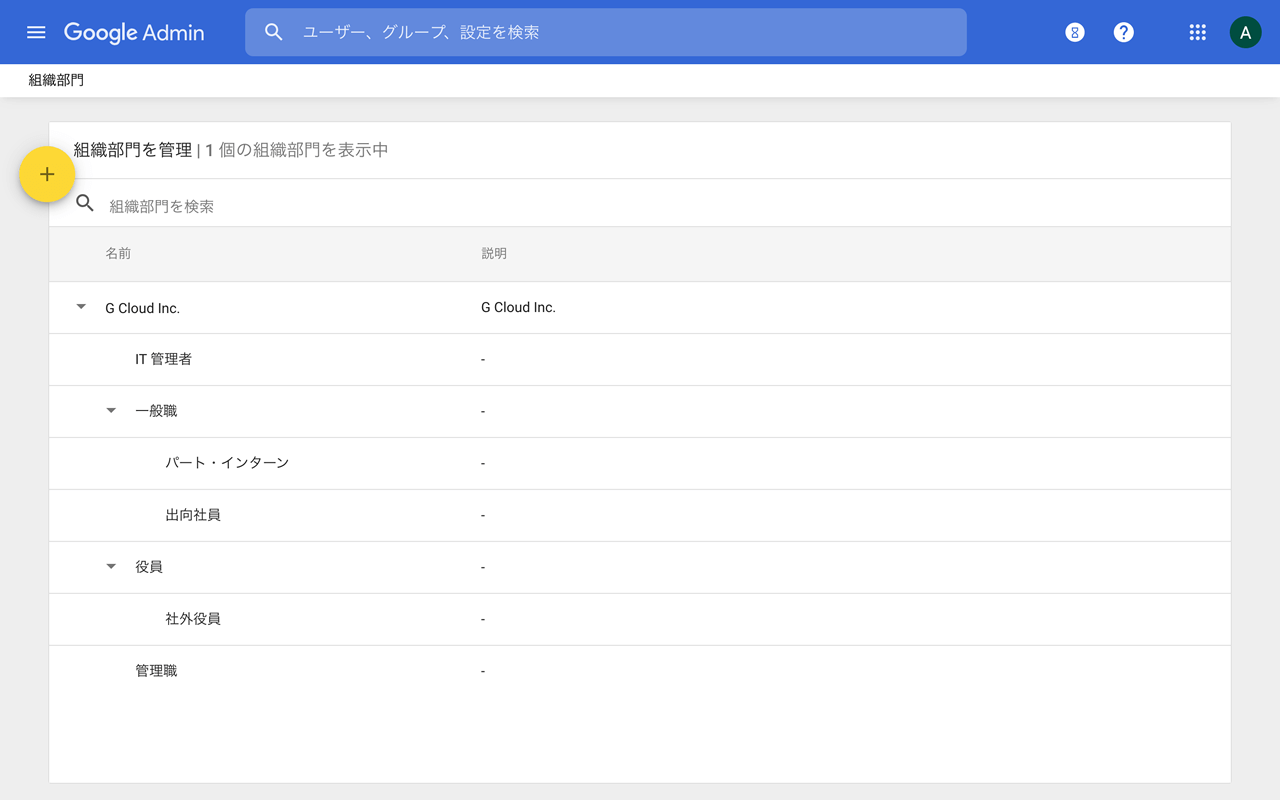This screenshot has height=800, width=1280.
Task: Collapse the G Cloud Inc. tree arrow
Action: (81, 307)
